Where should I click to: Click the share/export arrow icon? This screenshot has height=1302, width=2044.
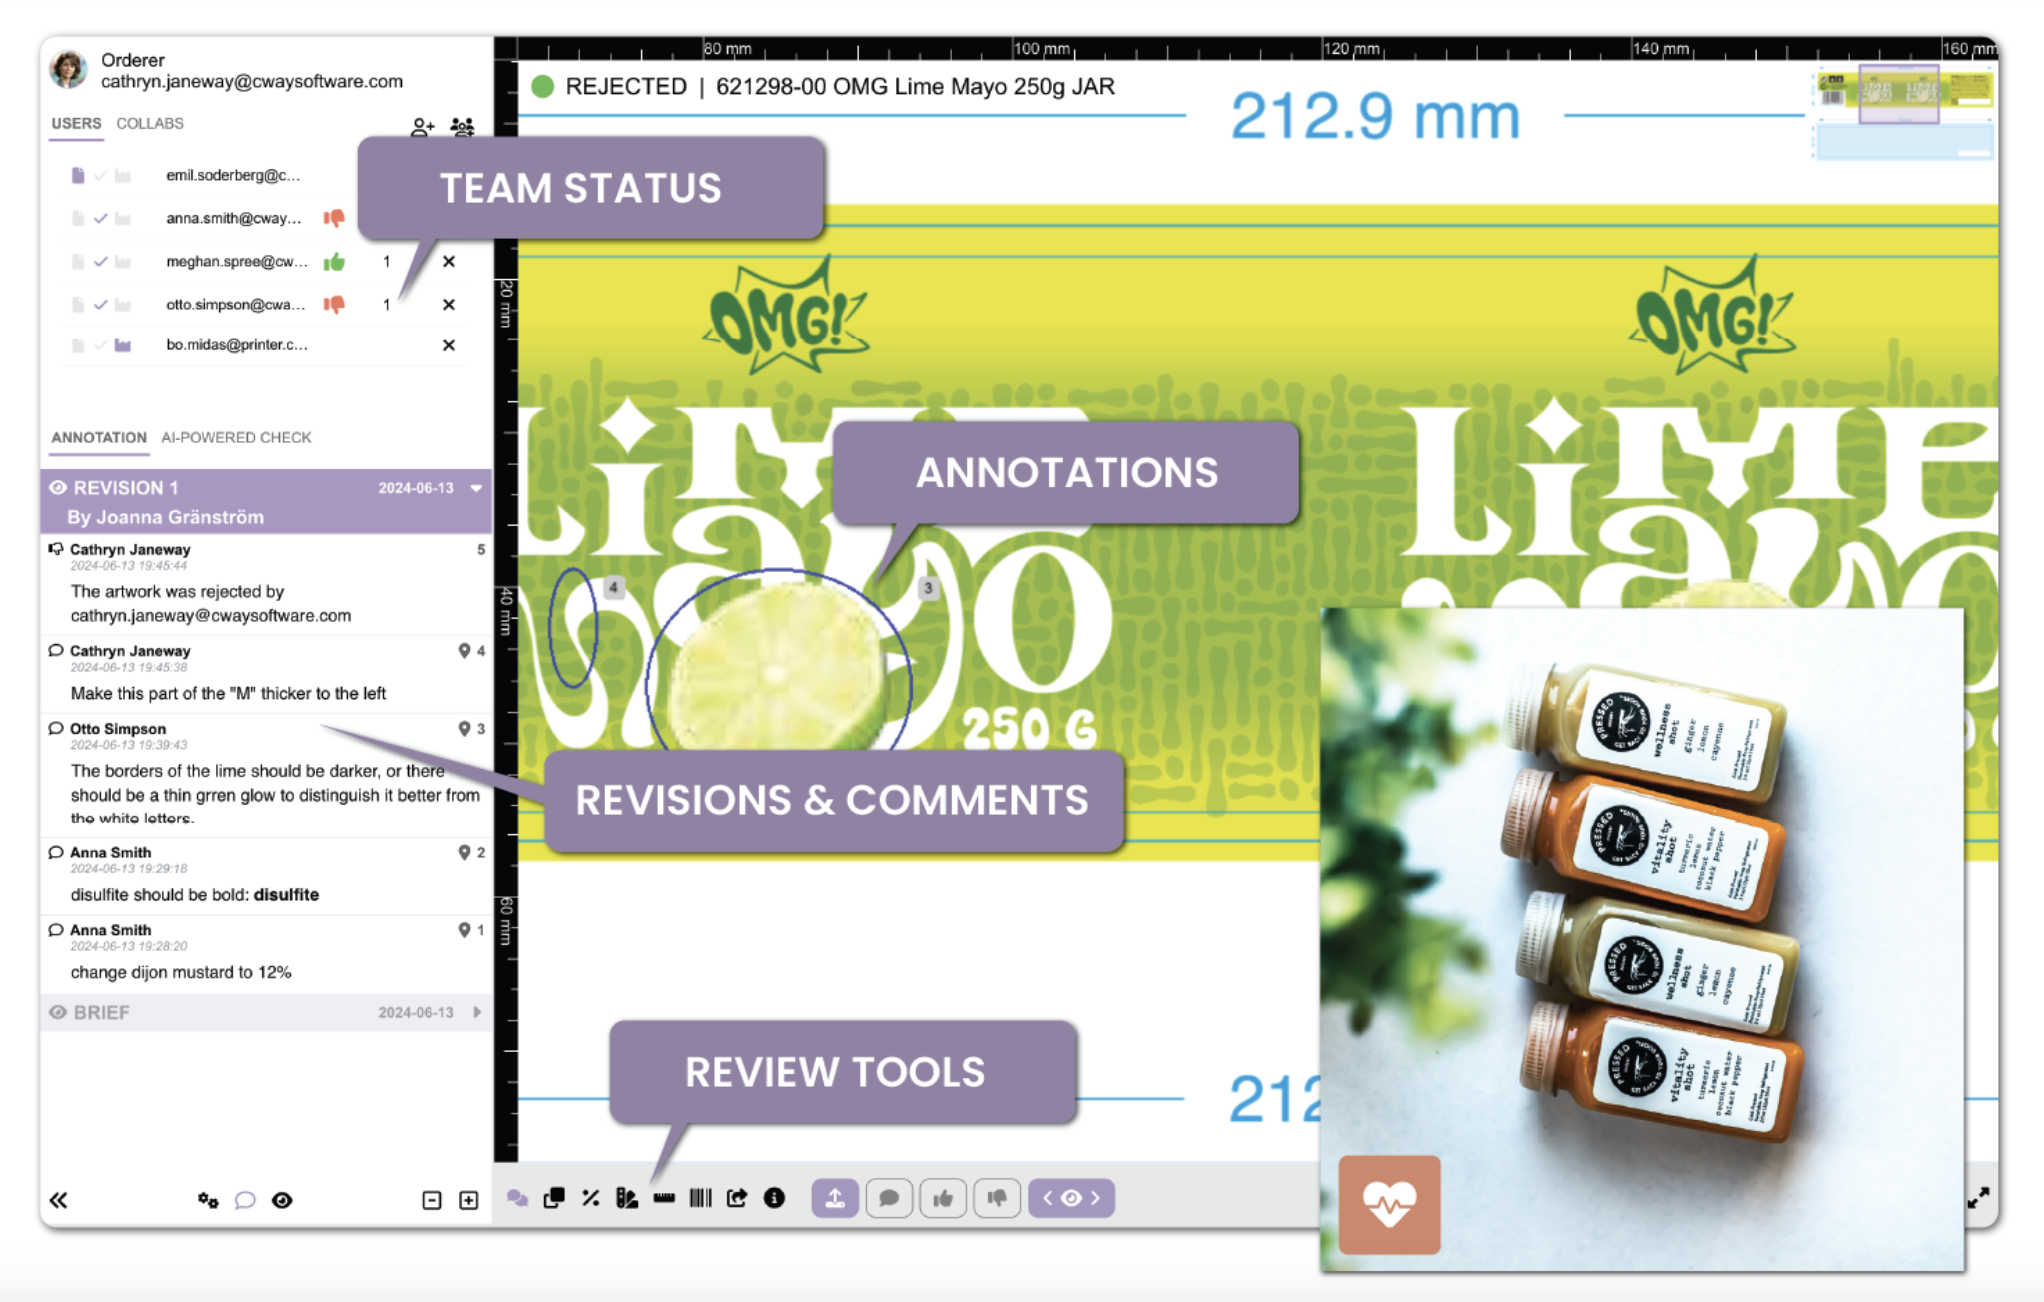pyautogui.click(x=737, y=1198)
